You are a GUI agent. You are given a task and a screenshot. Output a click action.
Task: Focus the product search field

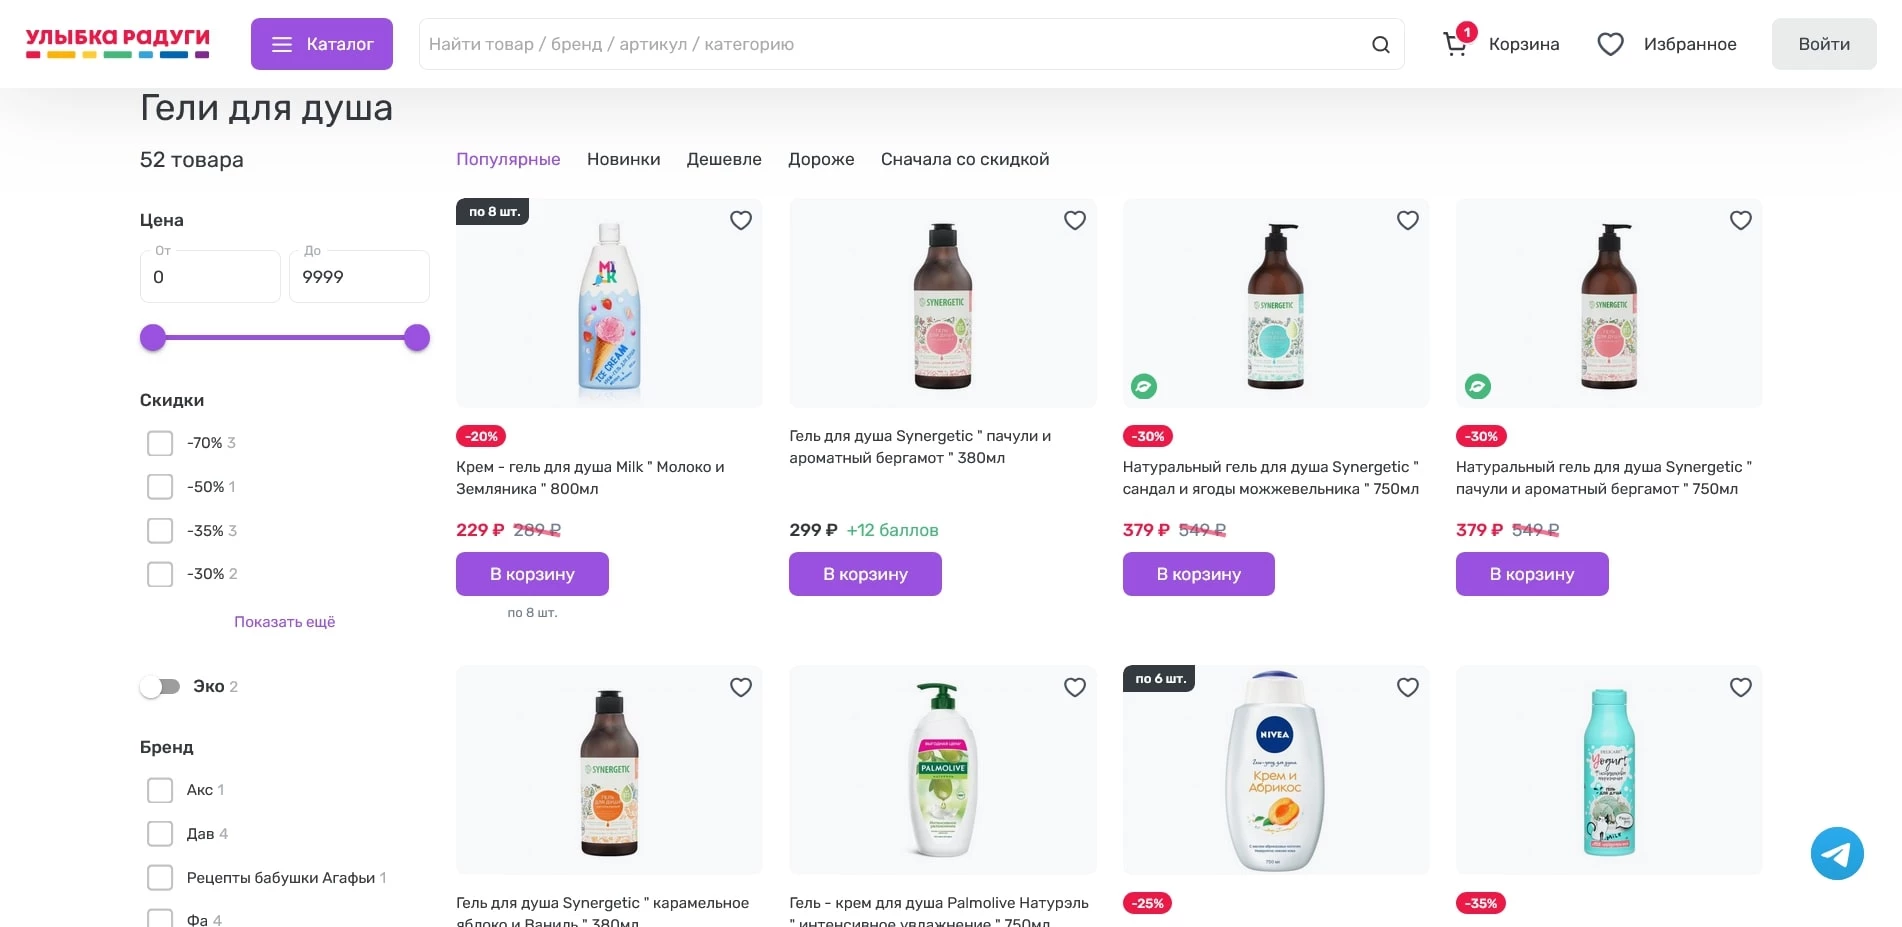pyautogui.click(x=890, y=44)
